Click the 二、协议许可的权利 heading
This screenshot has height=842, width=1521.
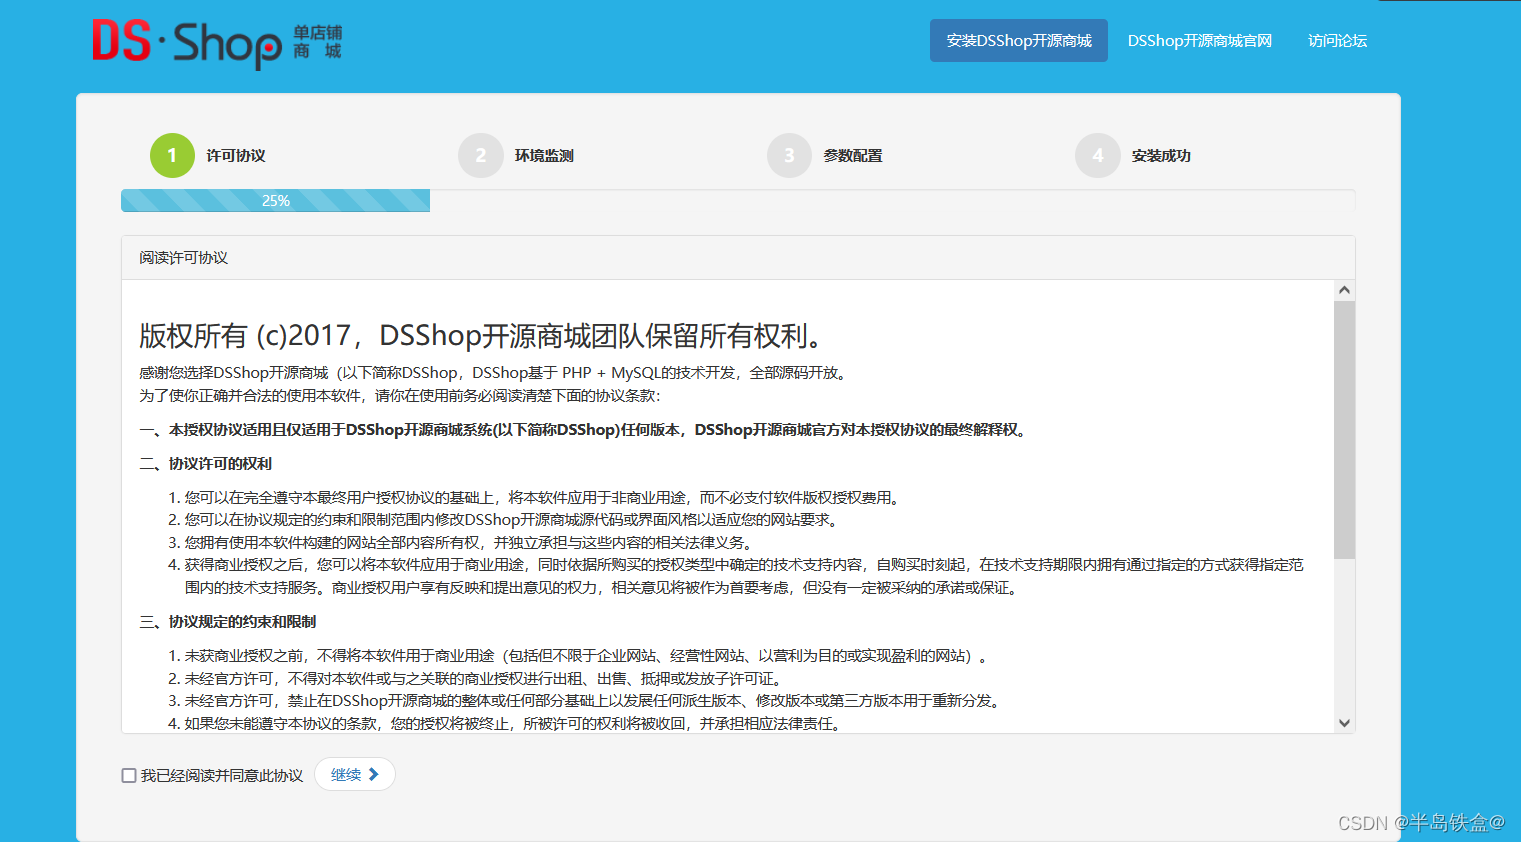coord(206,464)
